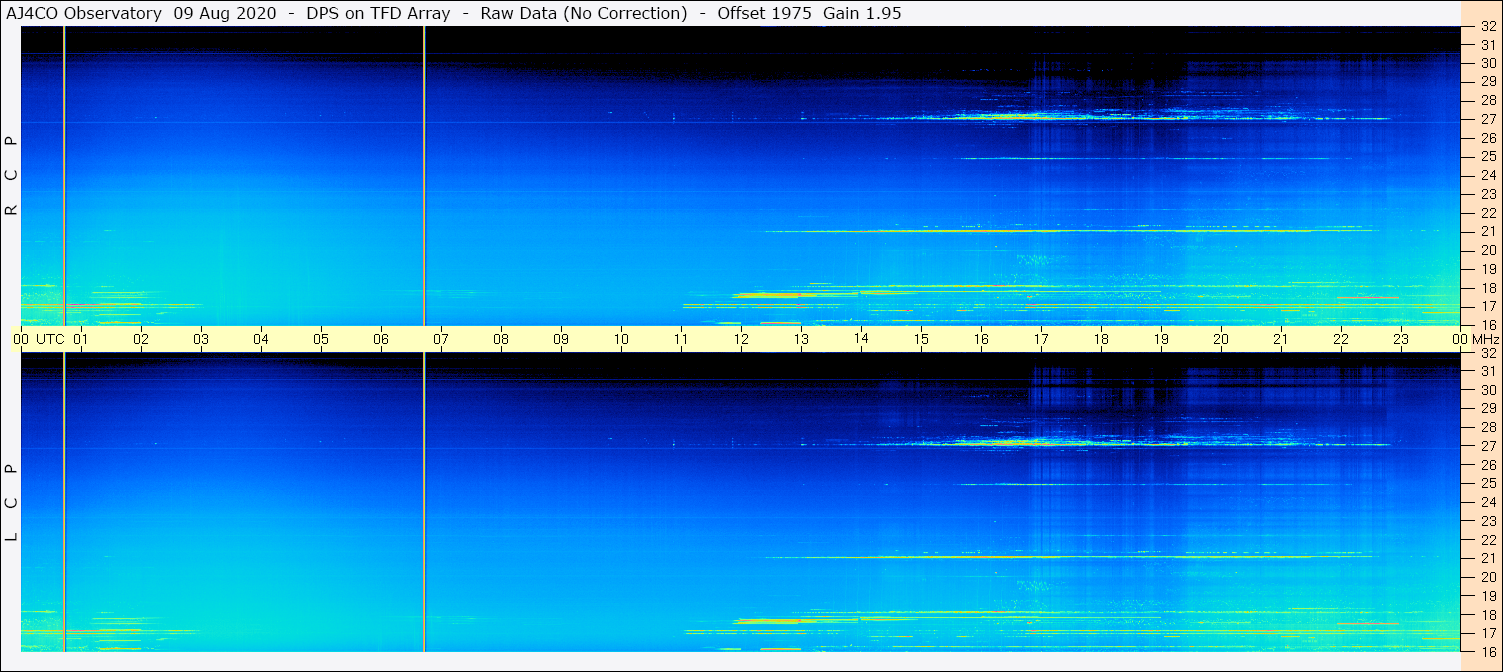Select hour 23 on the time axis

[1401, 339]
